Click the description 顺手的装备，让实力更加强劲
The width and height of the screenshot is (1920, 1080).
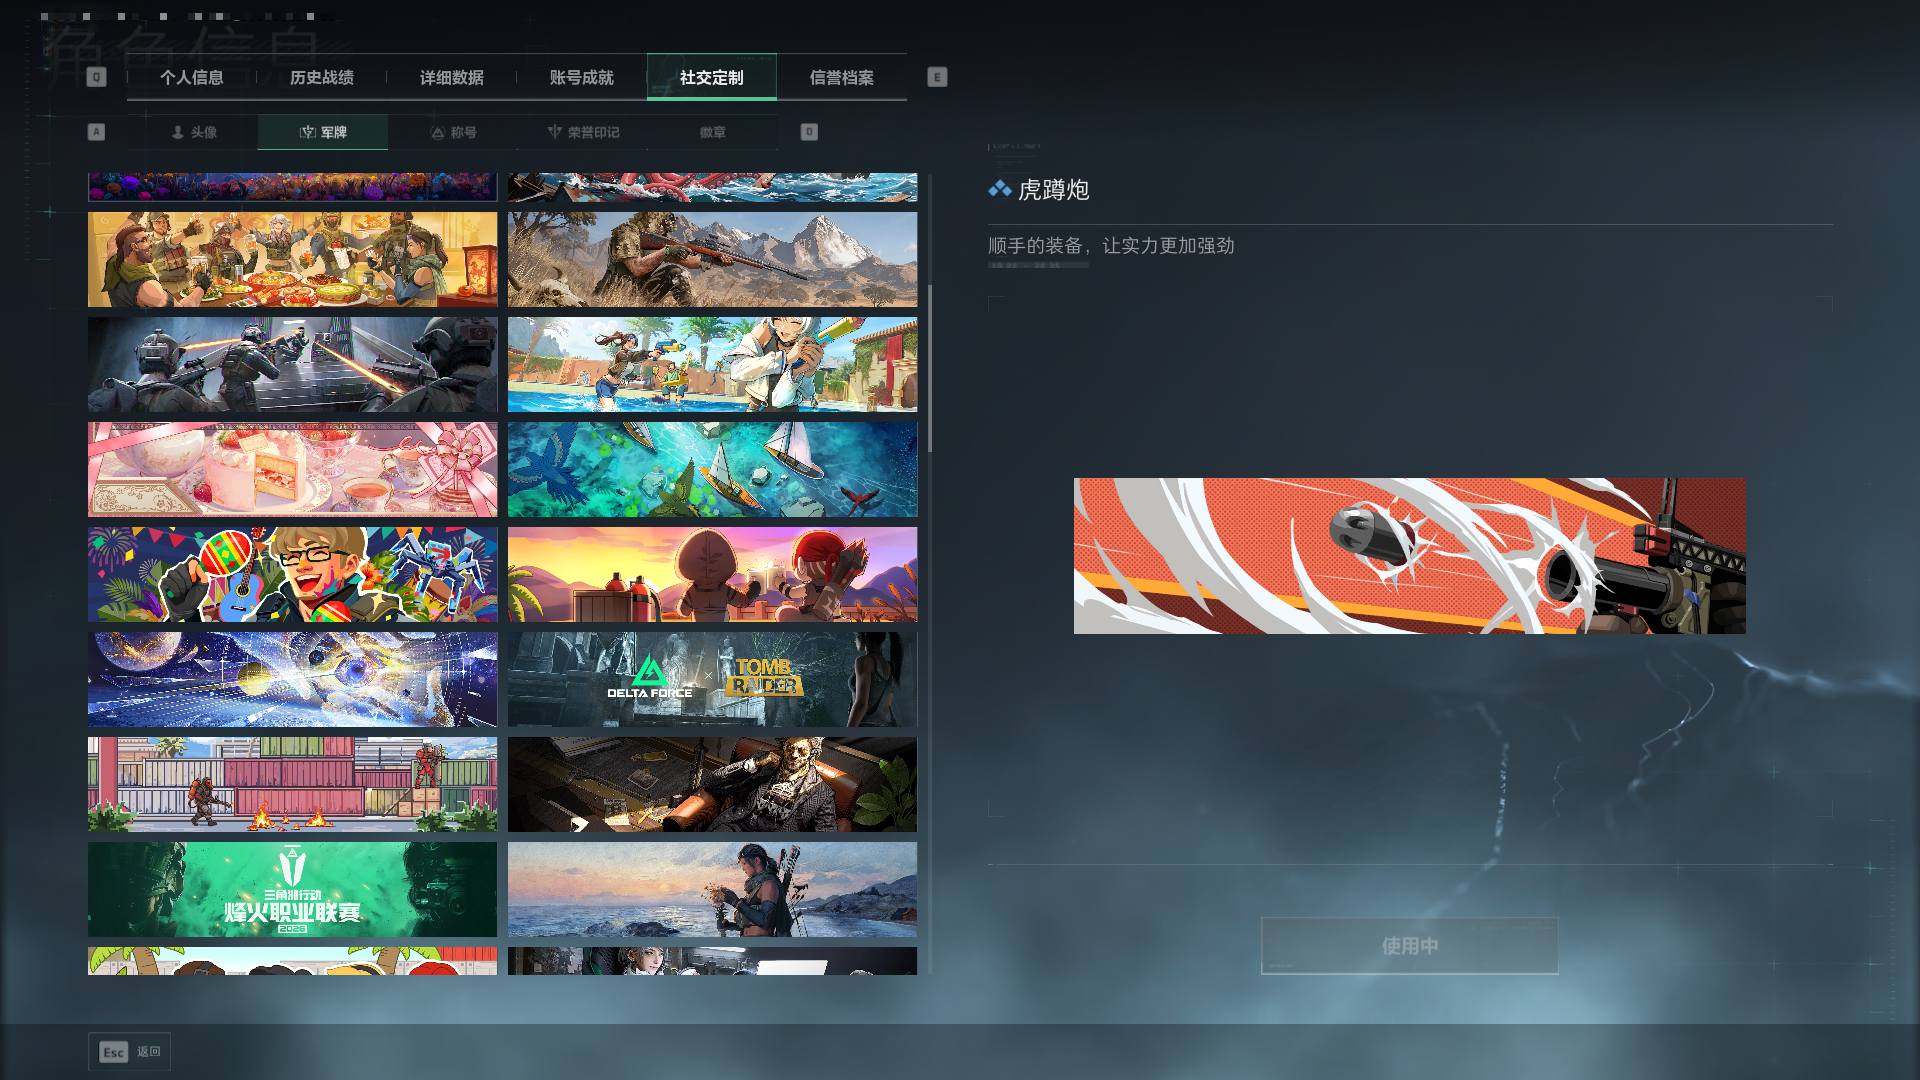tap(1111, 246)
